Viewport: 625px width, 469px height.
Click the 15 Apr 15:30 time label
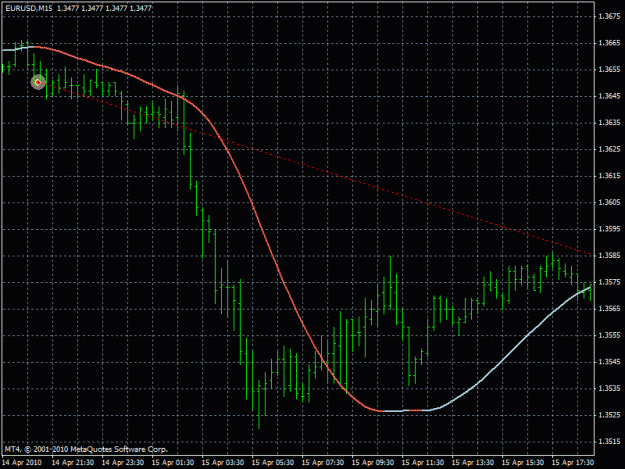523,463
